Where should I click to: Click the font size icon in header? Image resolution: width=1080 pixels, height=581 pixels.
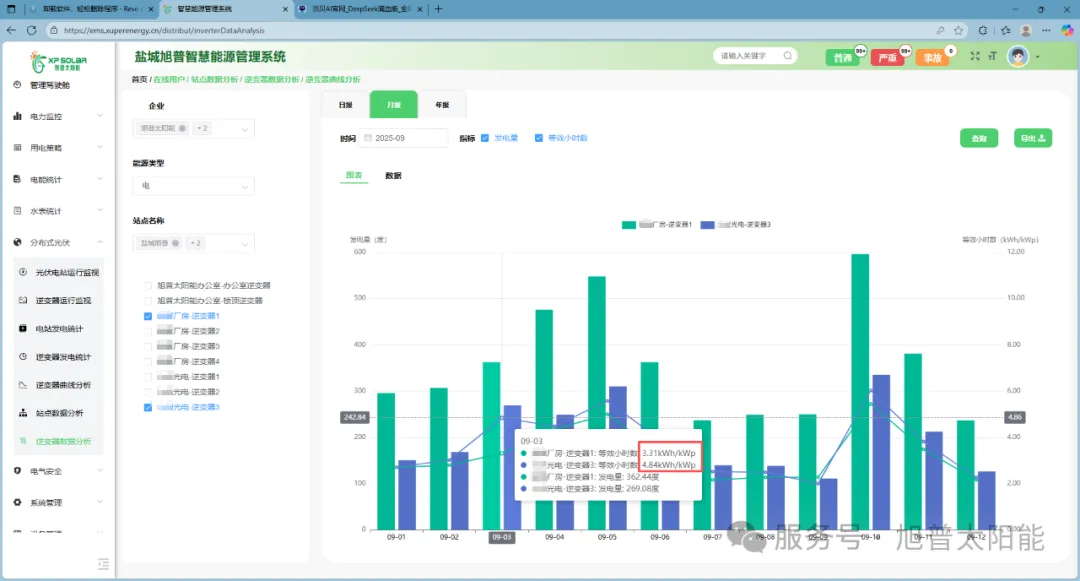click(992, 57)
